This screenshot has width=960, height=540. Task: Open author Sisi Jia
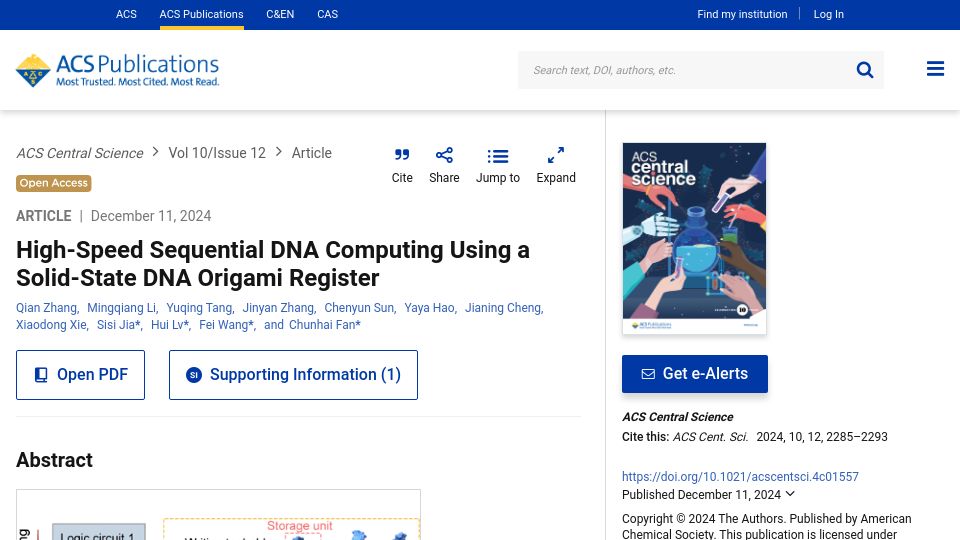click(116, 324)
